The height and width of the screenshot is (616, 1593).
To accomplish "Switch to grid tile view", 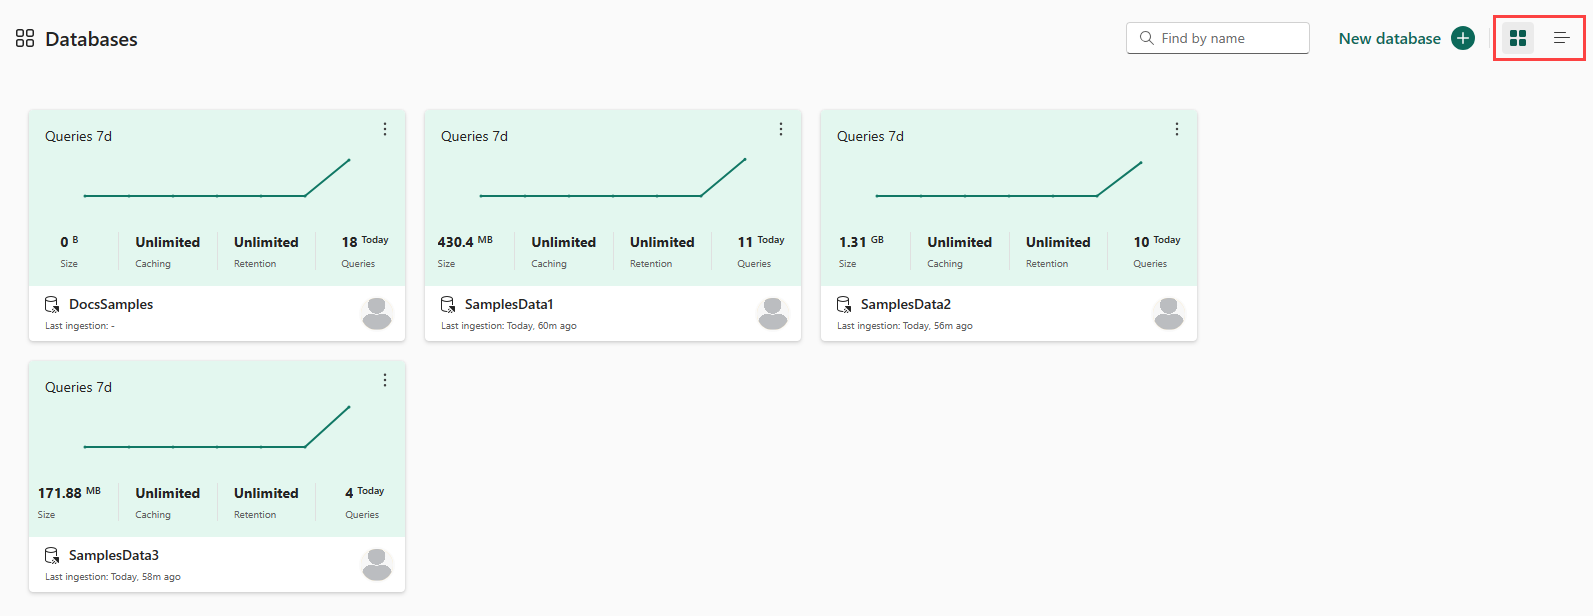I will pos(1518,38).
